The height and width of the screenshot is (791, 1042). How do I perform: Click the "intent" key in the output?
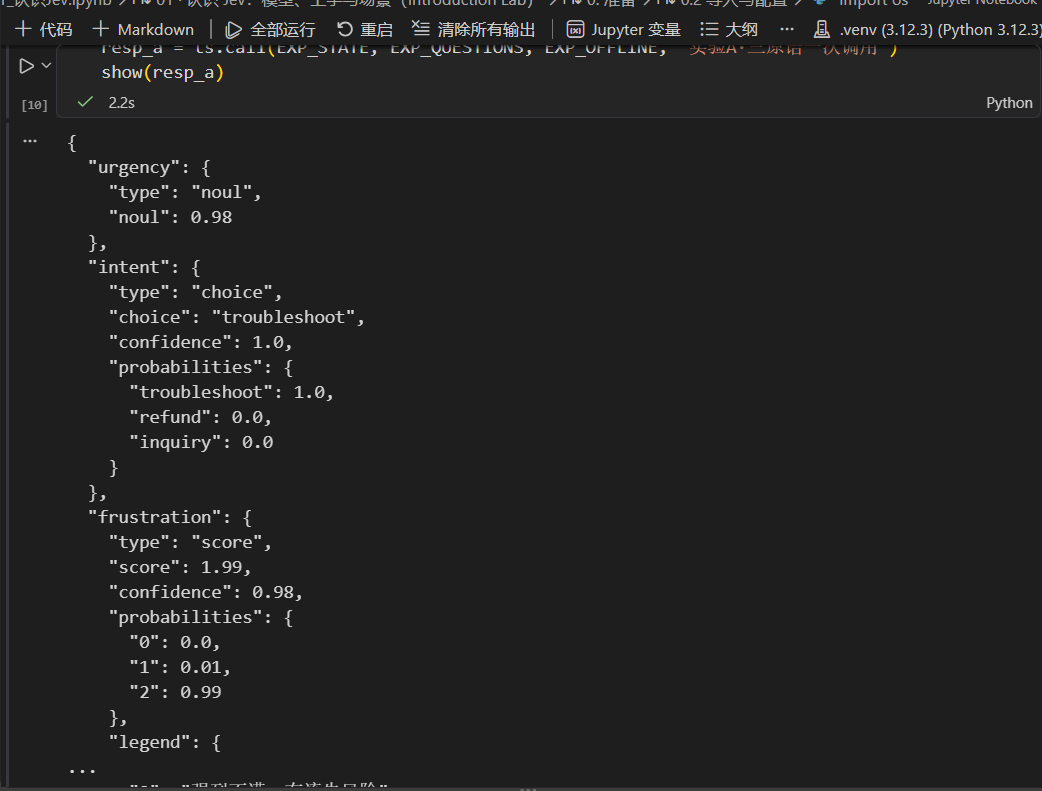pyautogui.click(x=129, y=267)
